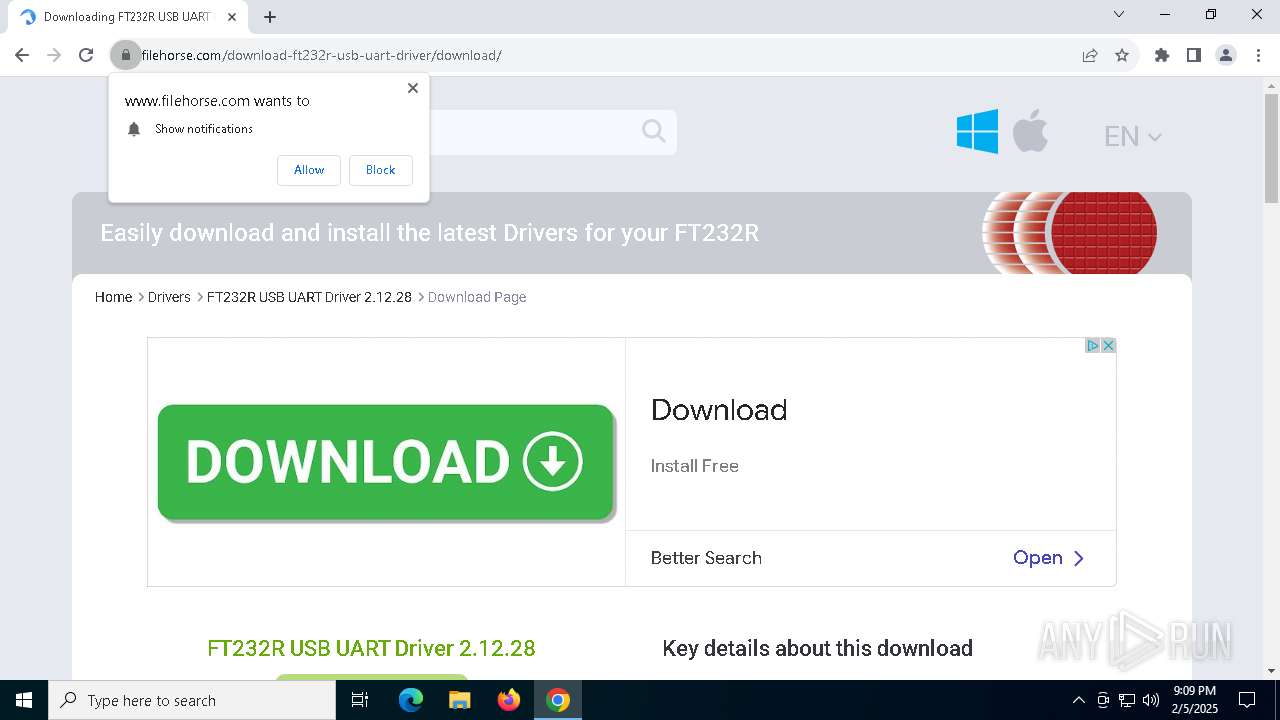Click the Download Install Free ad title
The height and width of the screenshot is (720, 1280).
[719, 410]
